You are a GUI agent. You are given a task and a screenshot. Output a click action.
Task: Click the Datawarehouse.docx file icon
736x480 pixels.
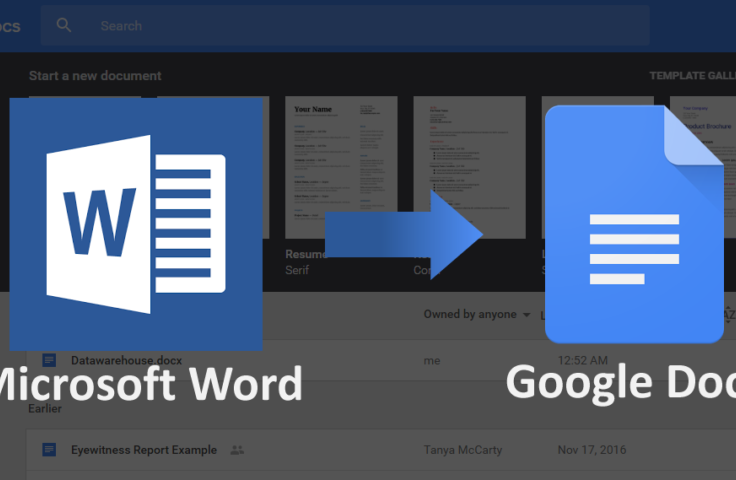49,360
